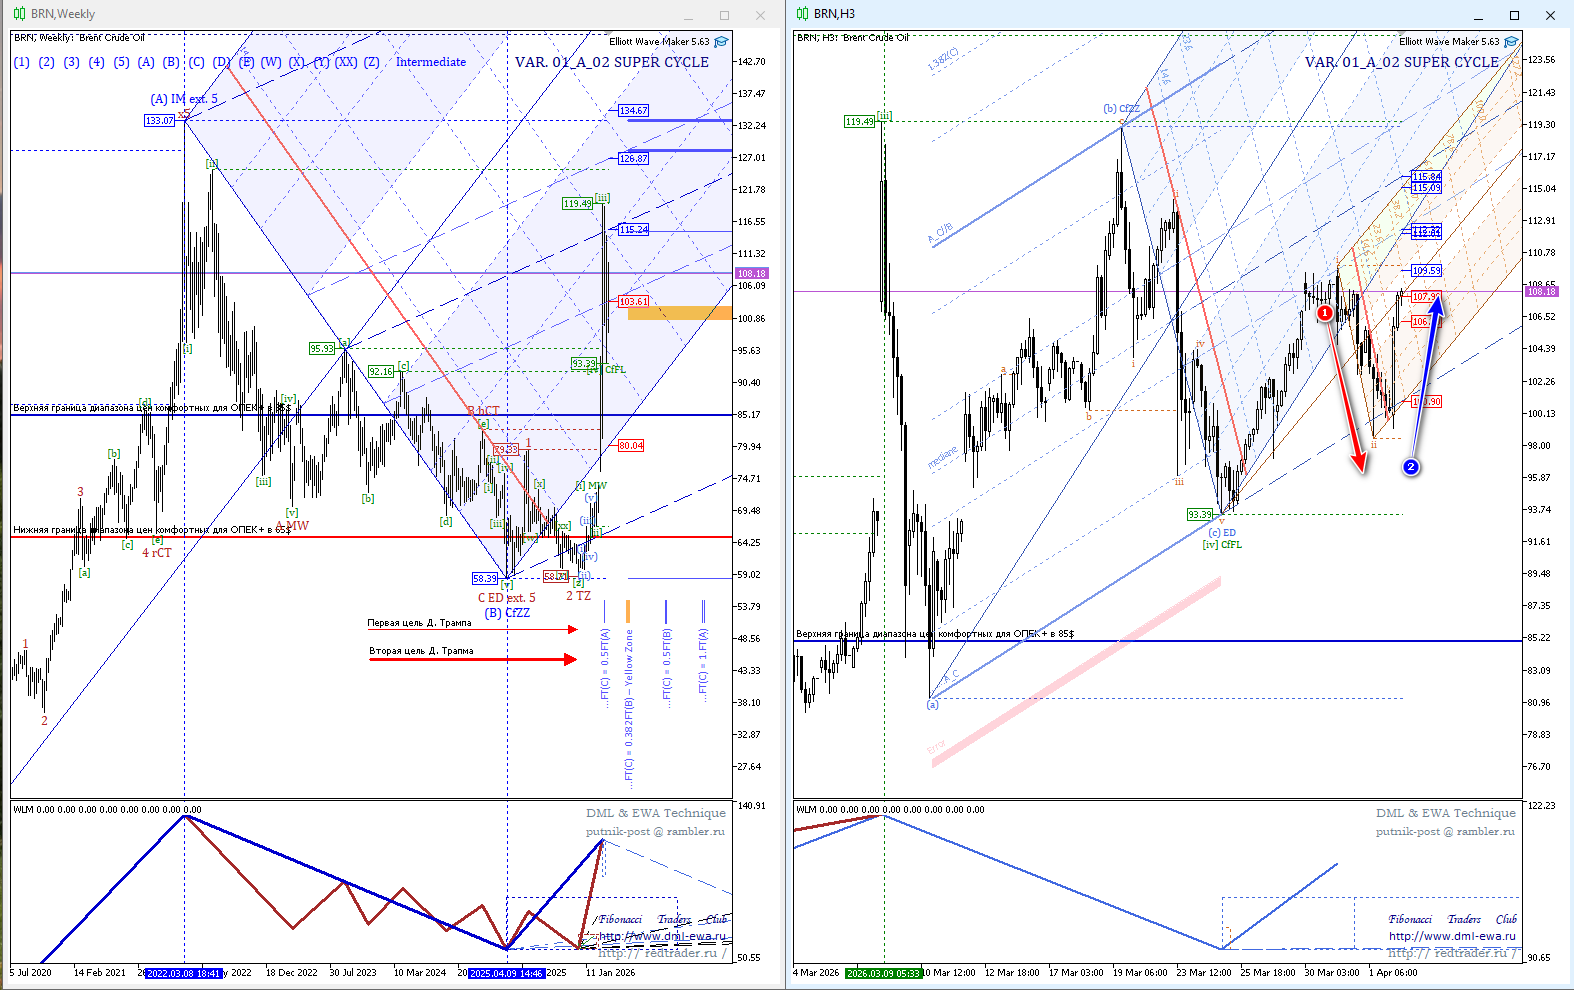Pick the (W) wave label button
This screenshot has width=1574, height=990.
click(x=271, y=62)
